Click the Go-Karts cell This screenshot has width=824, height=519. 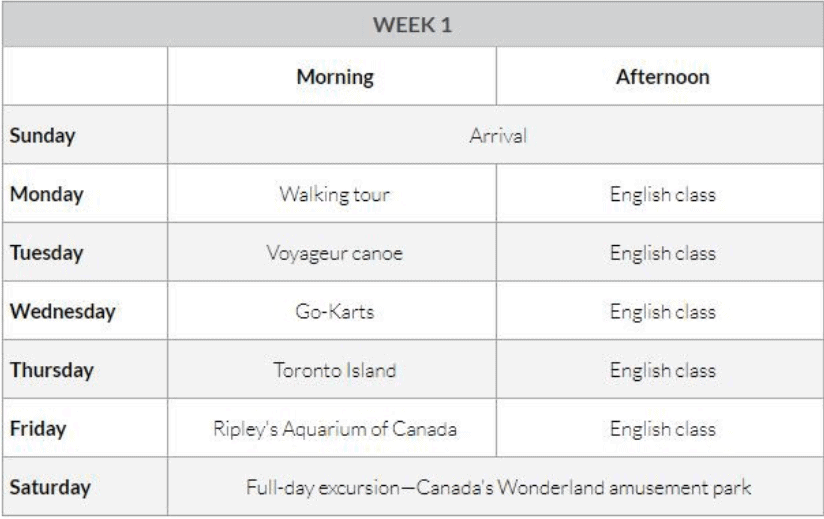point(335,312)
